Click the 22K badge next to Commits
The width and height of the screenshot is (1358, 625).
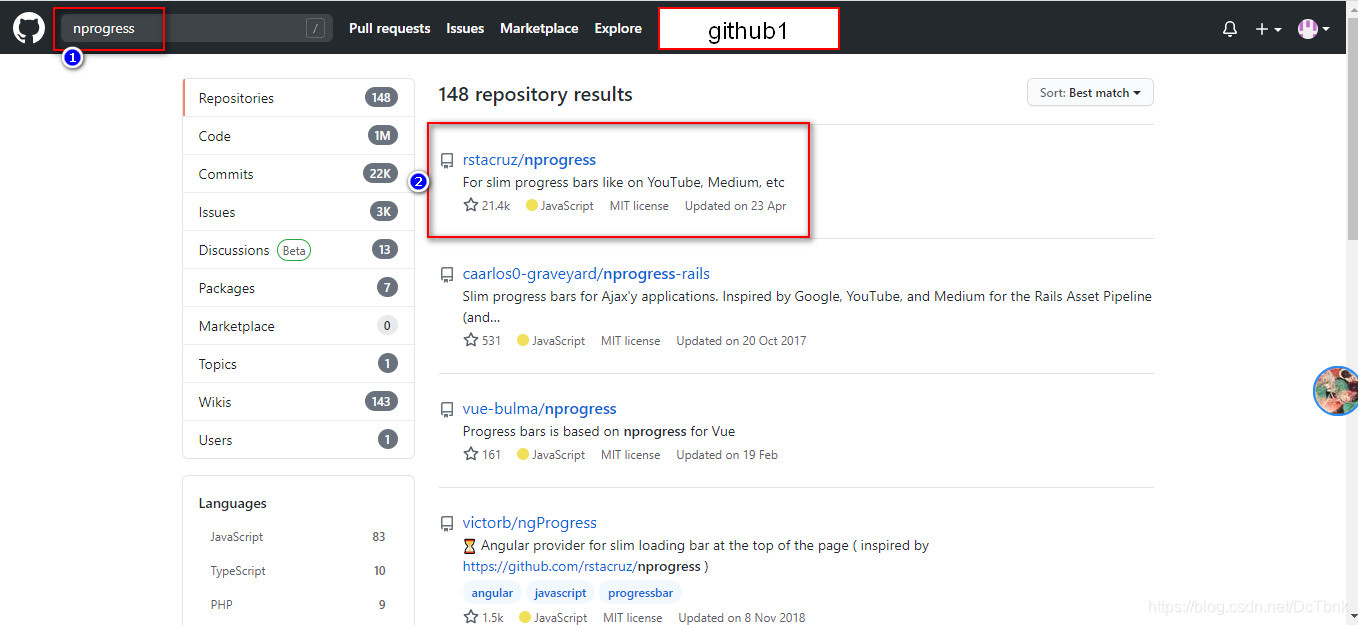pyautogui.click(x=381, y=174)
